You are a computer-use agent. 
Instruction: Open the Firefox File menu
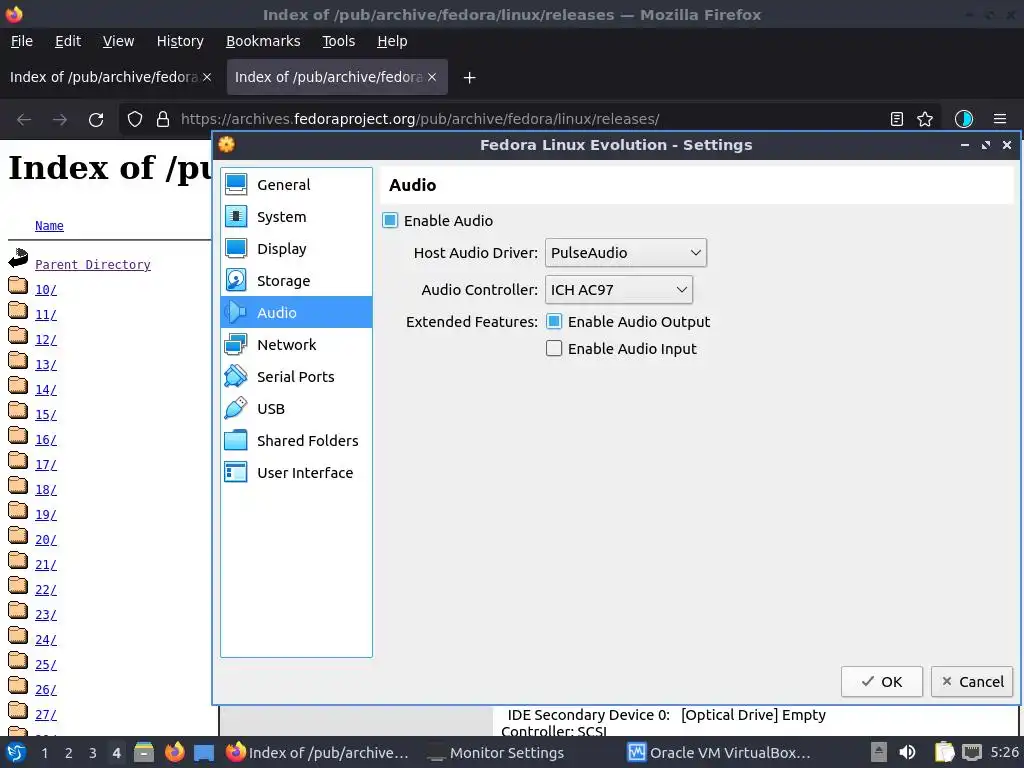(x=22, y=41)
